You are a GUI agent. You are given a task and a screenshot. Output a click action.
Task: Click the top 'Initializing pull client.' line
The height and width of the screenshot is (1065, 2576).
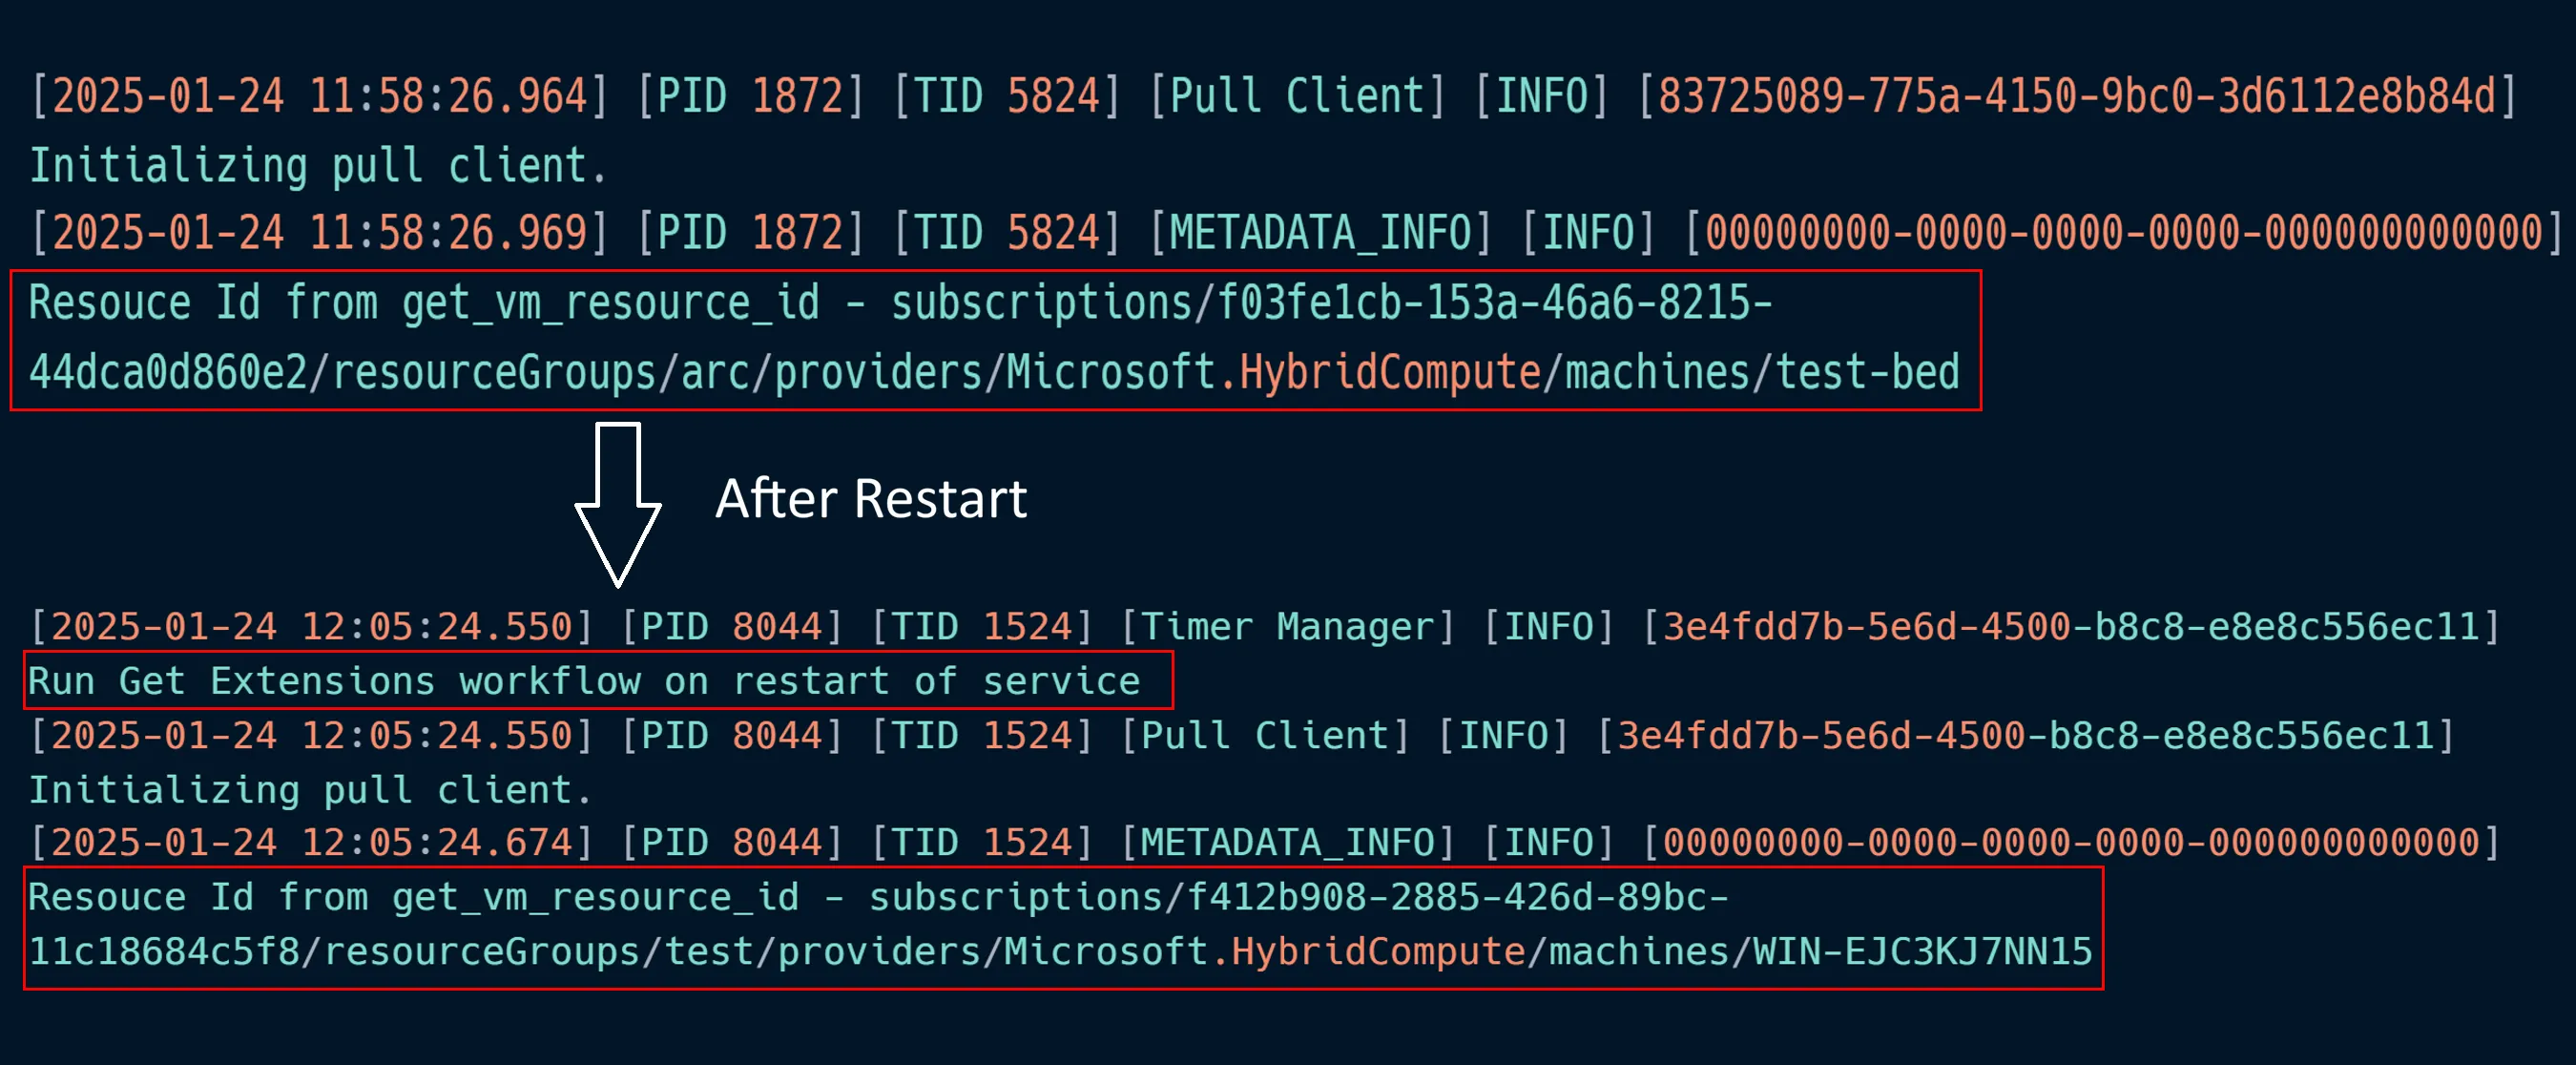[x=318, y=166]
